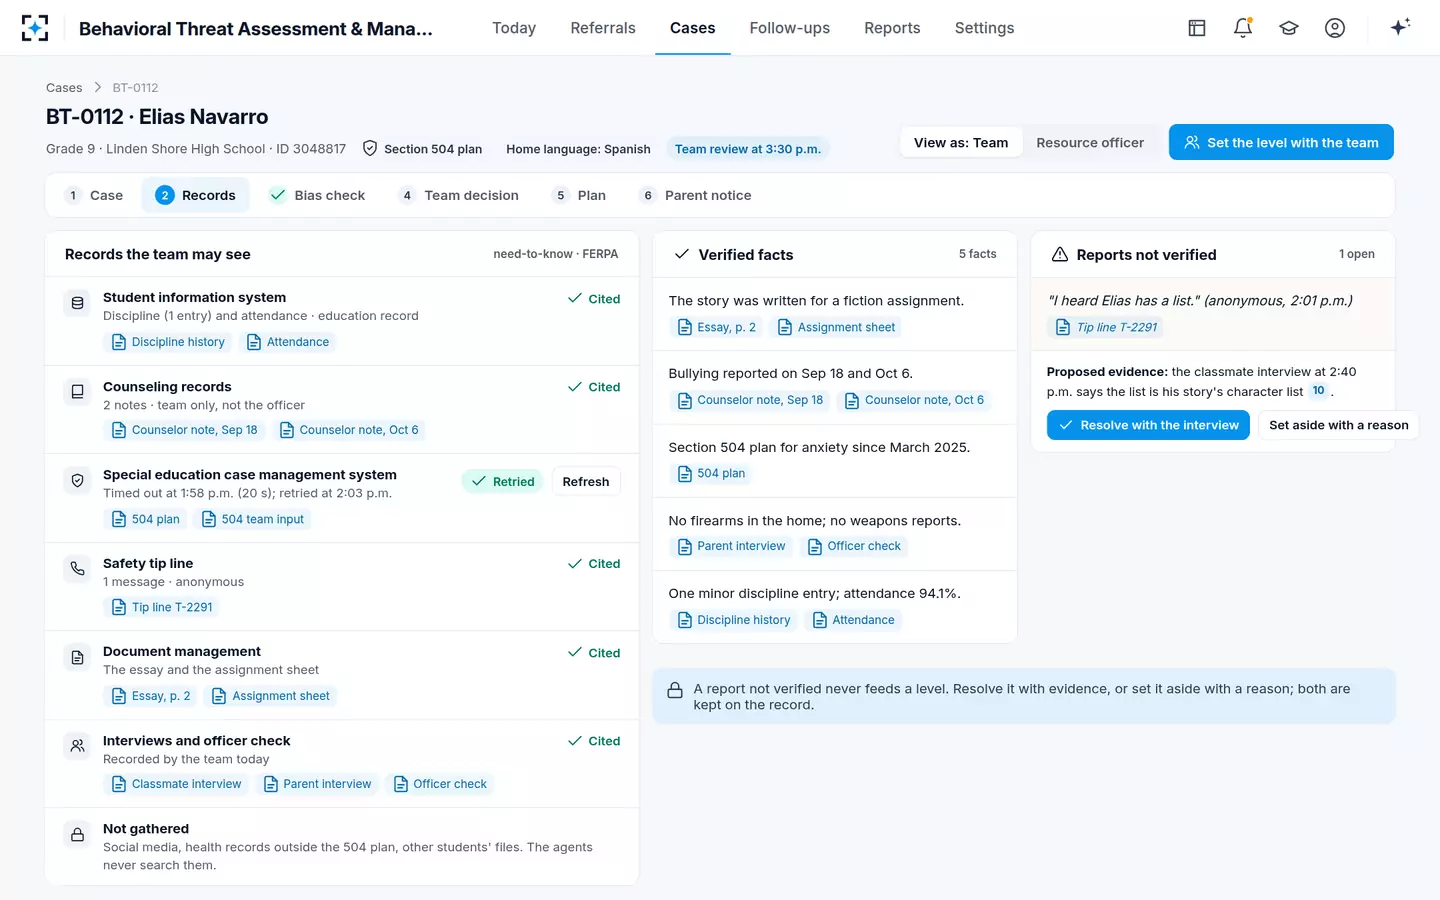Open the Officer check chip under Verified facts

(x=854, y=546)
